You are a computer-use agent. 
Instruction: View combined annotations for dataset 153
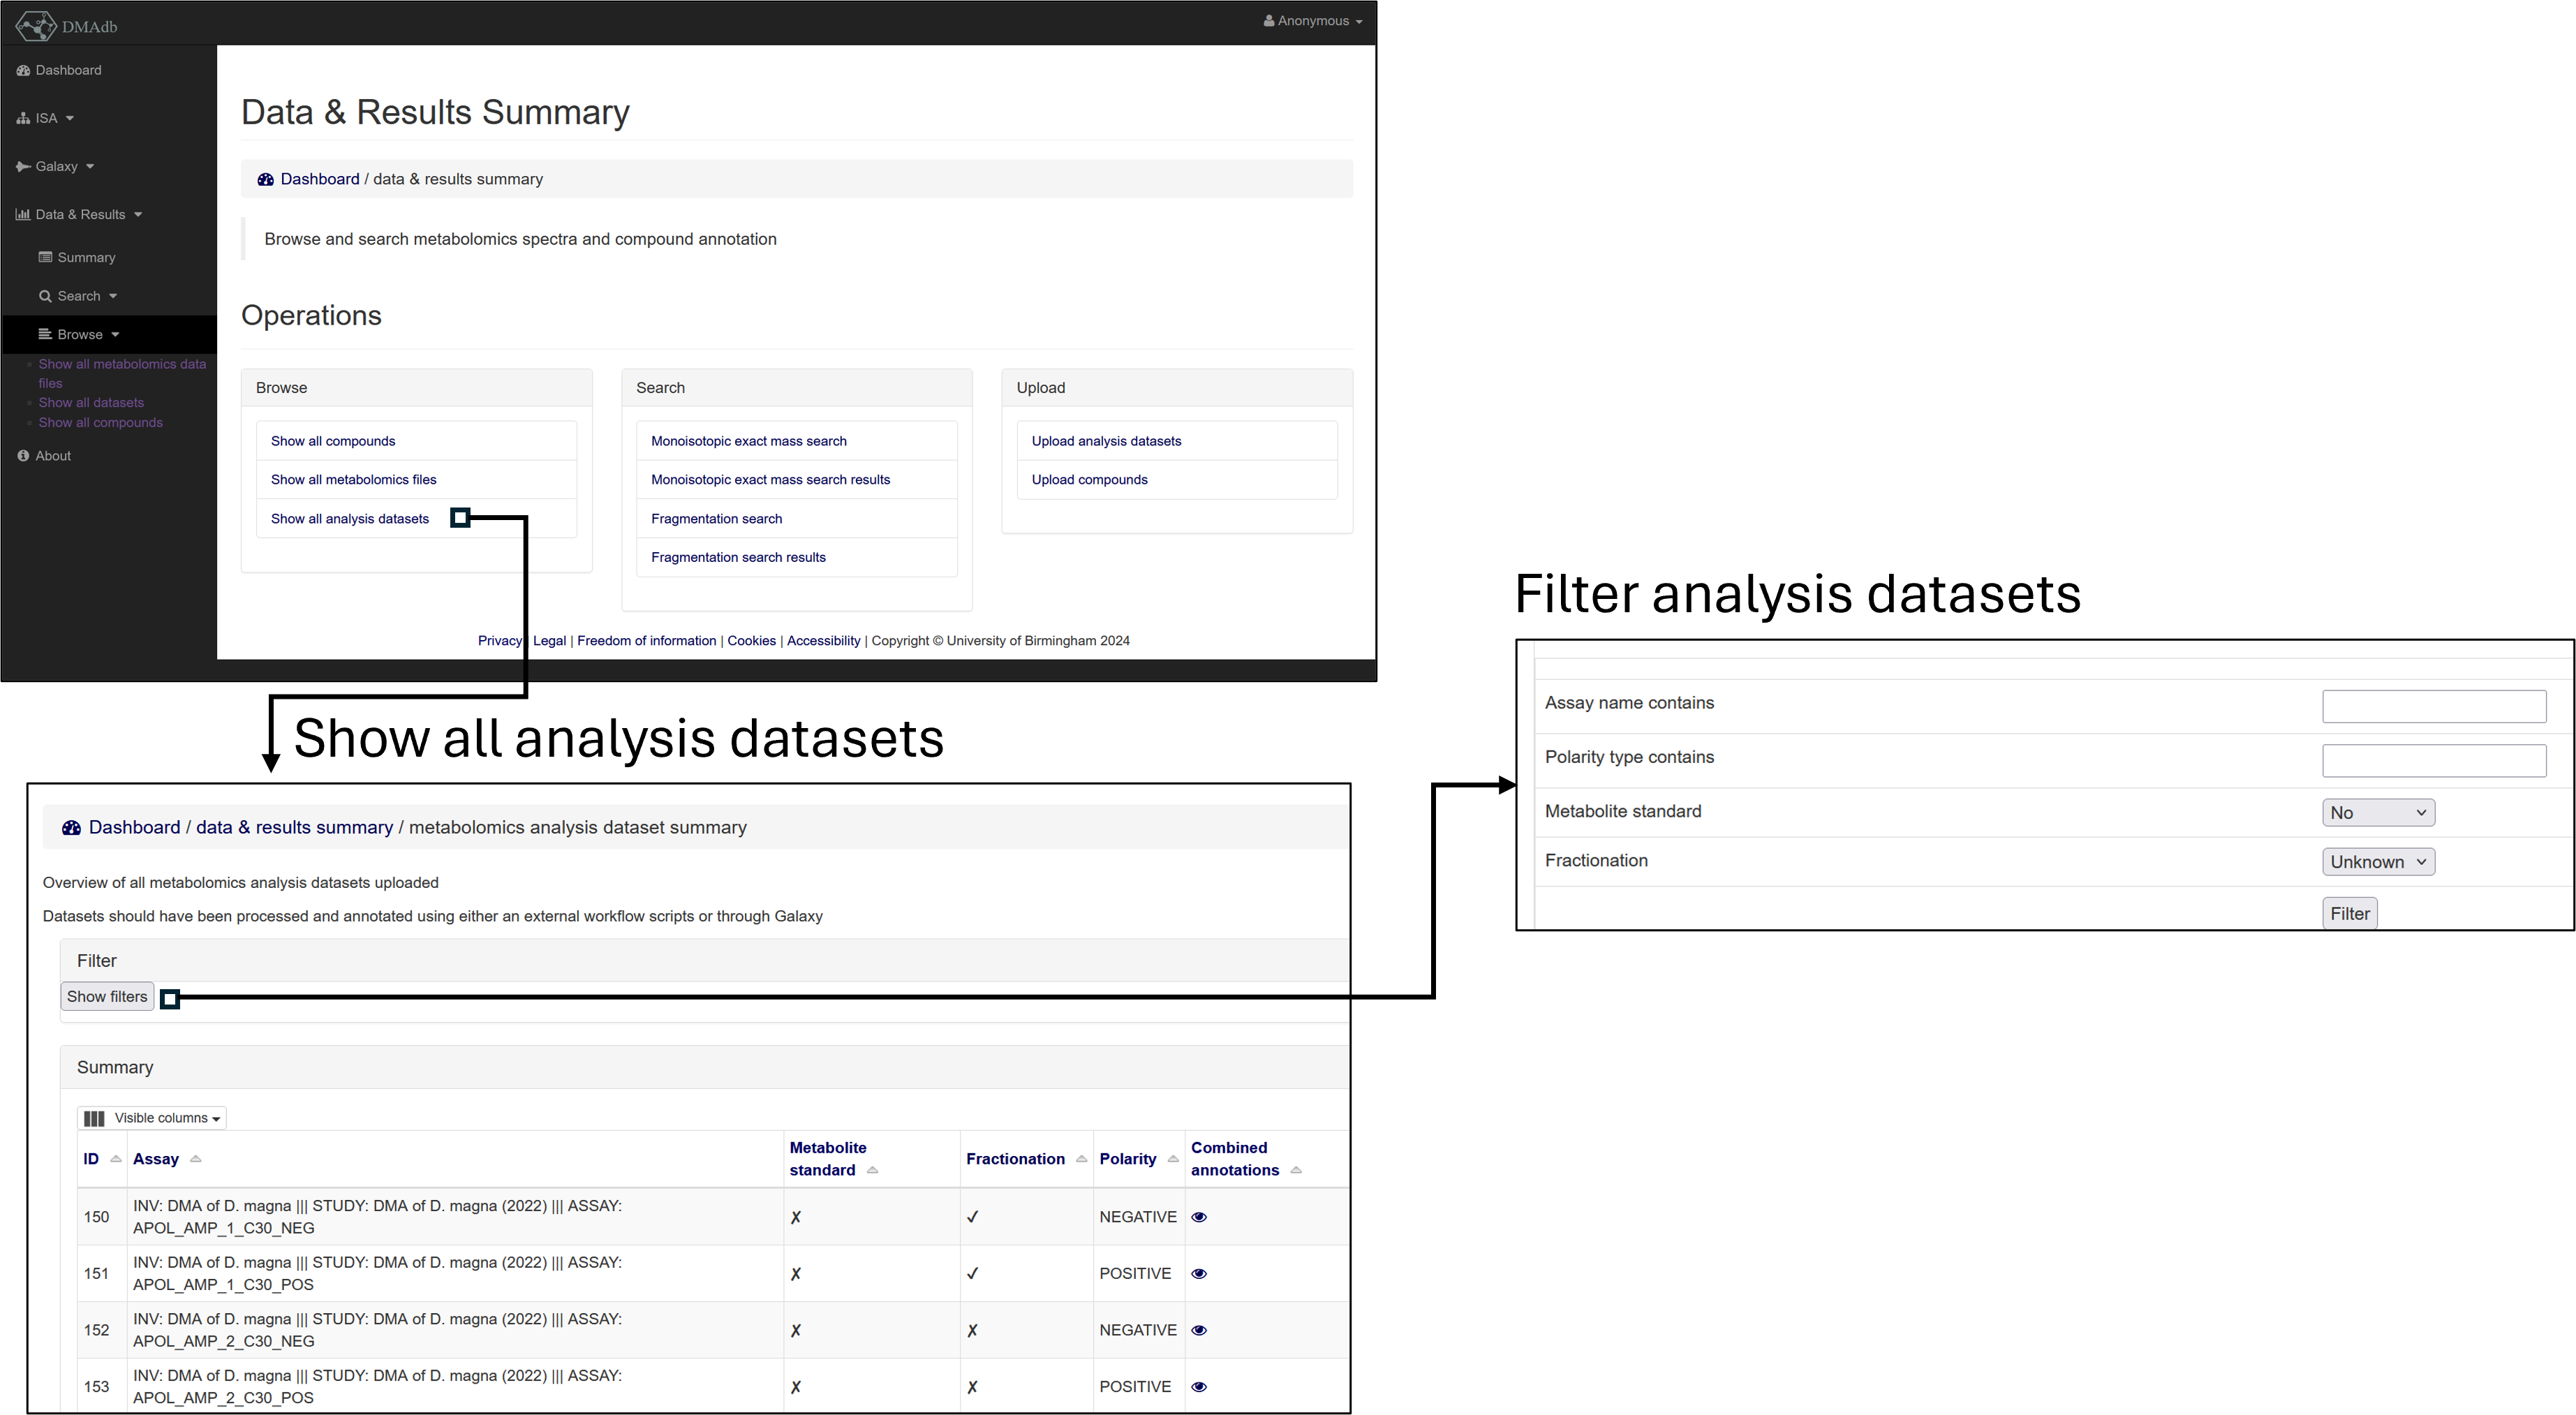1199,1387
